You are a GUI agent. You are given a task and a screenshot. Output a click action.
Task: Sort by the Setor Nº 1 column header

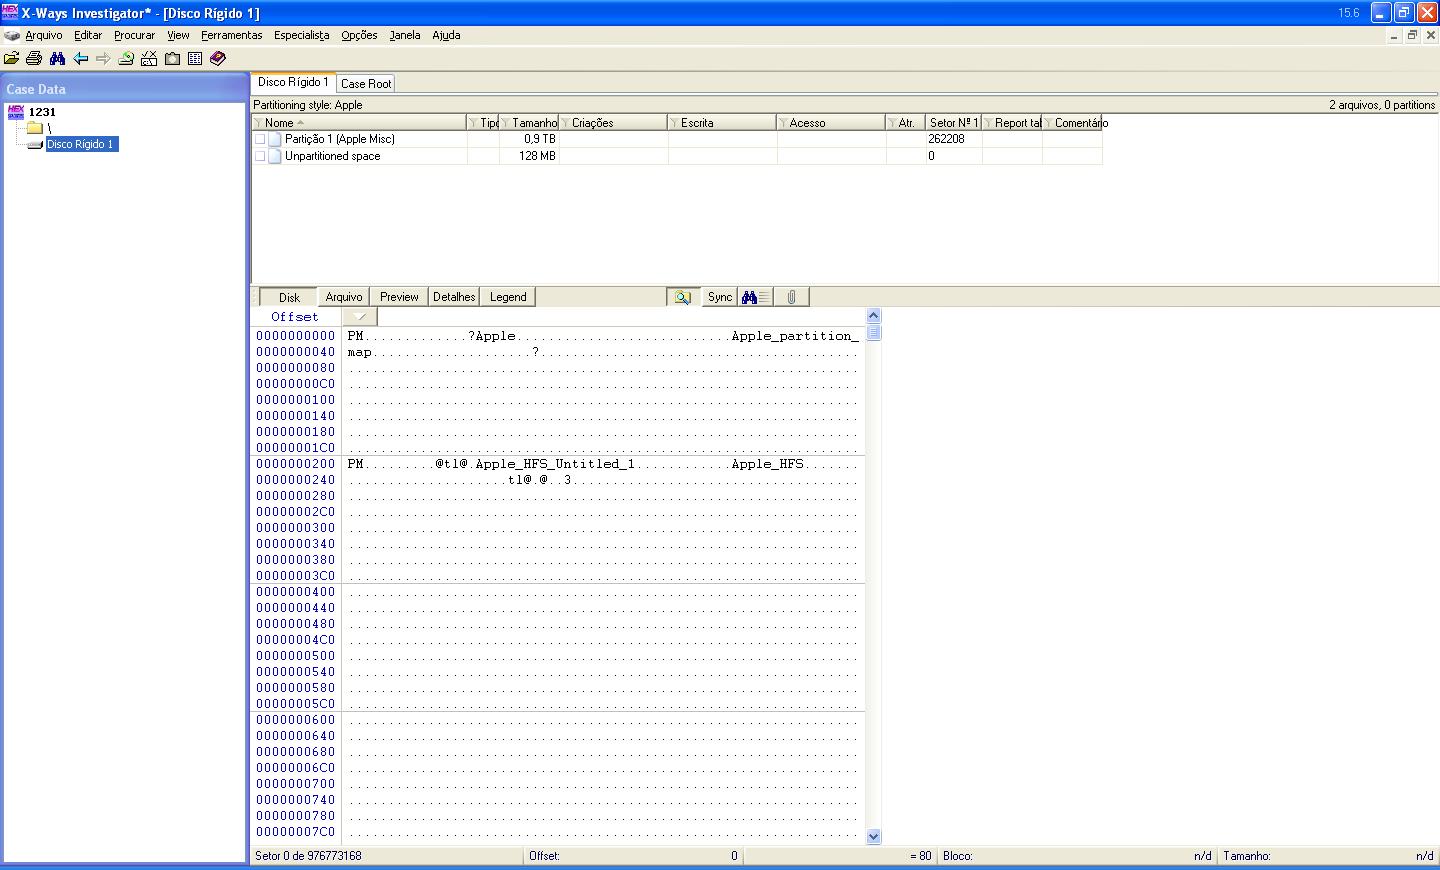[x=954, y=123]
